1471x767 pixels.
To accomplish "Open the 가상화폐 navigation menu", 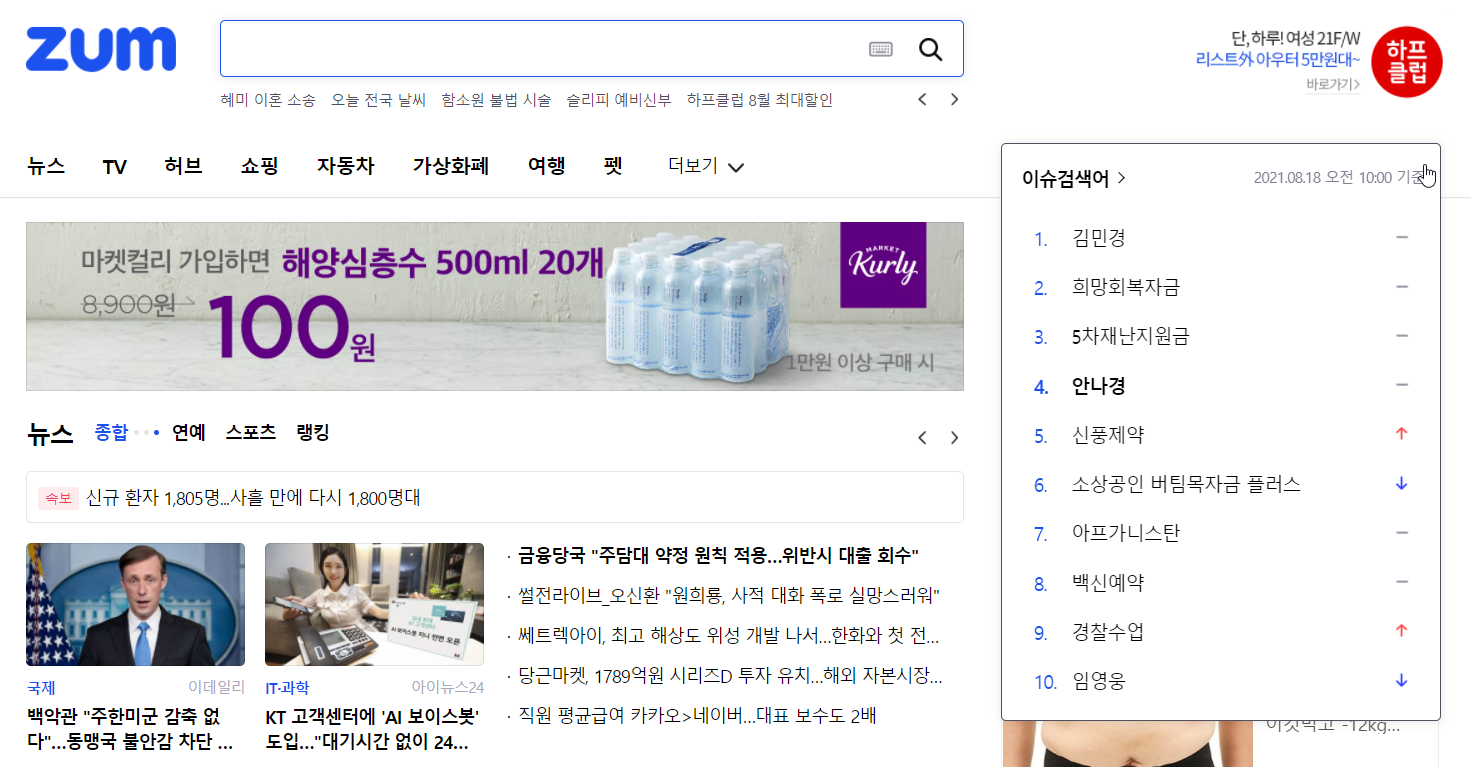I will coord(451,166).
